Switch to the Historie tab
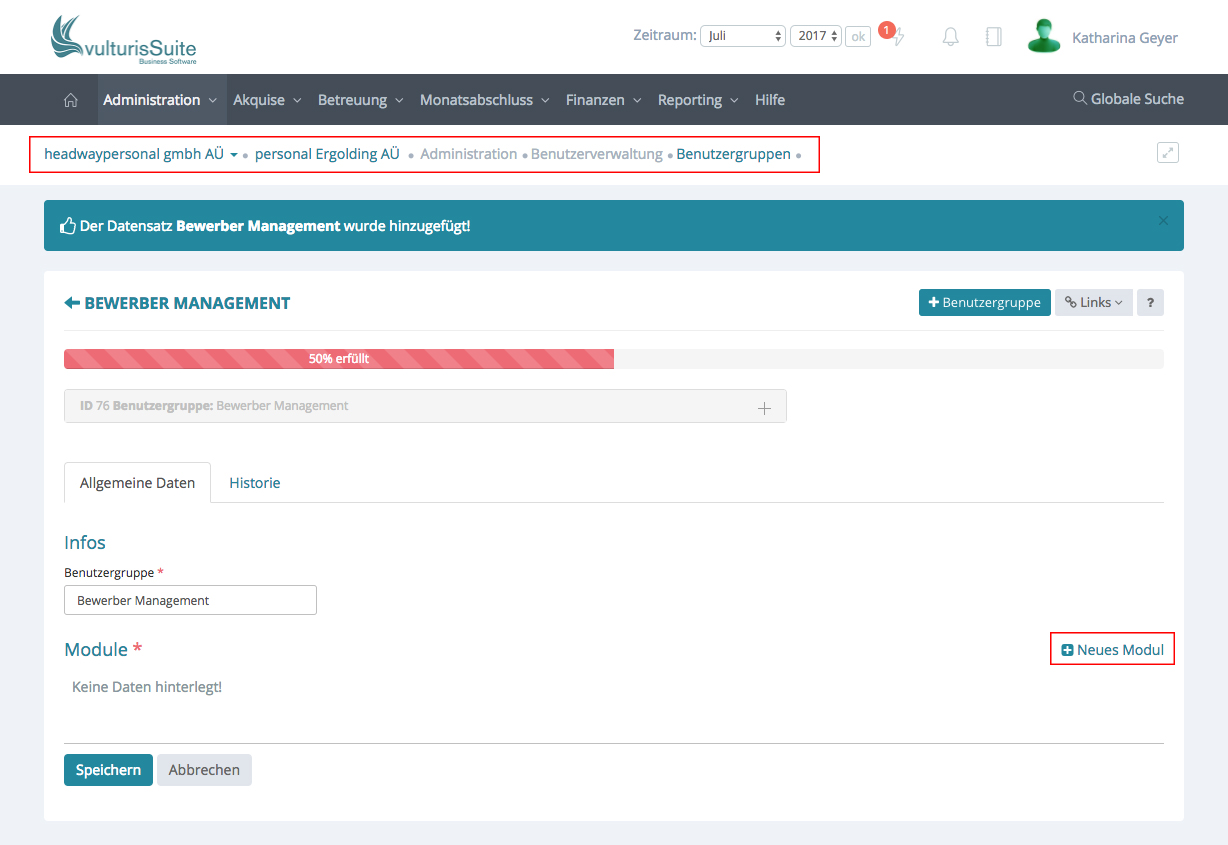Viewport: 1228px width, 845px height. click(255, 483)
